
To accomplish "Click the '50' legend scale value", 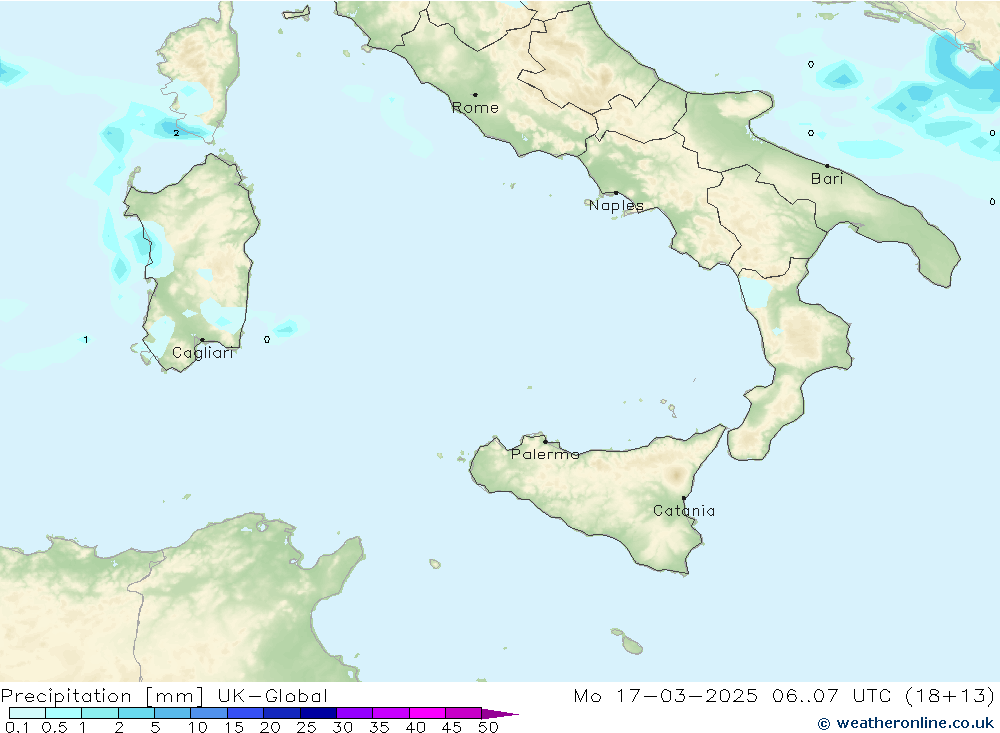I will click(x=488, y=727).
